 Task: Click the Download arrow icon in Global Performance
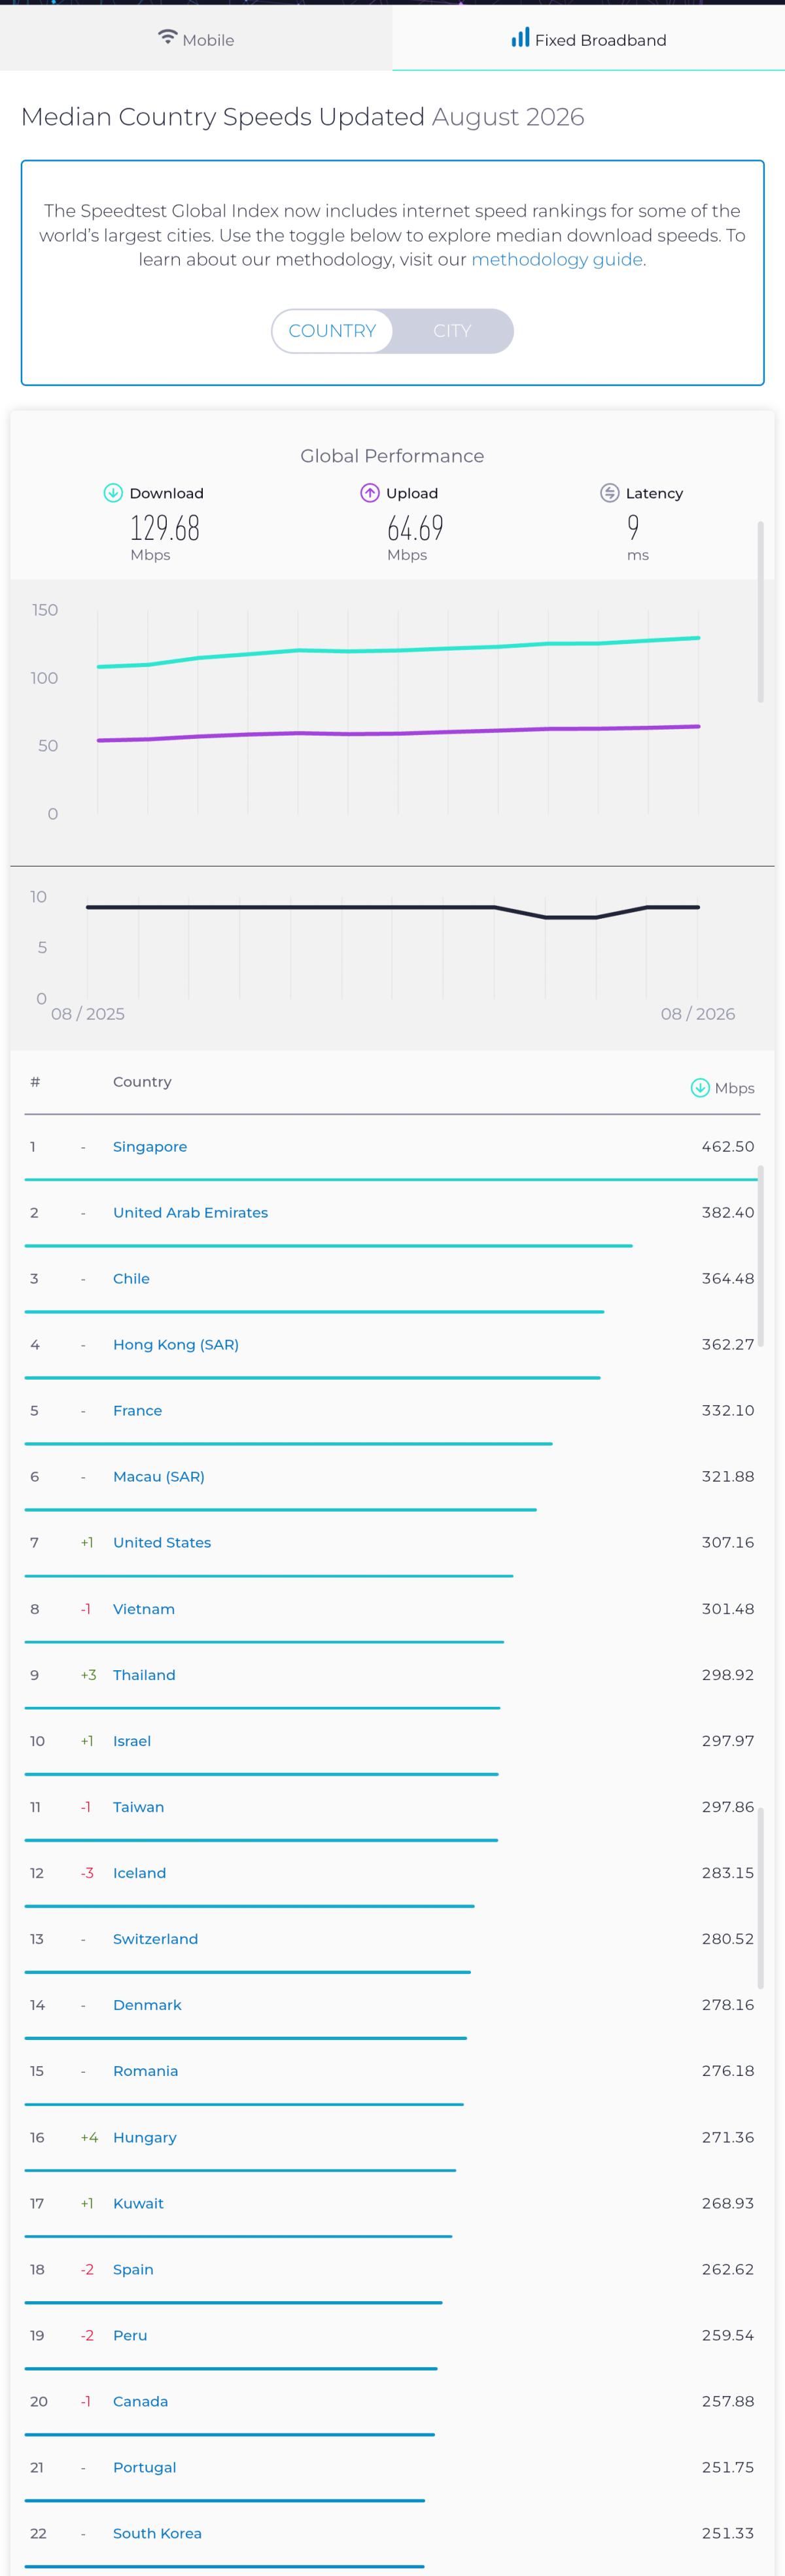click(113, 493)
